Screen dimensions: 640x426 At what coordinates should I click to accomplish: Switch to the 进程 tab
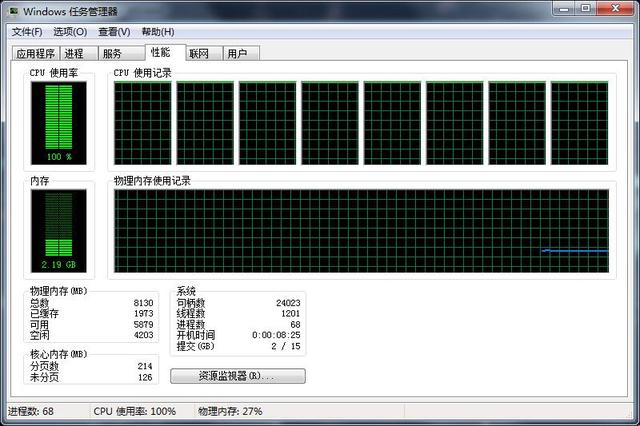[x=79, y=53]
